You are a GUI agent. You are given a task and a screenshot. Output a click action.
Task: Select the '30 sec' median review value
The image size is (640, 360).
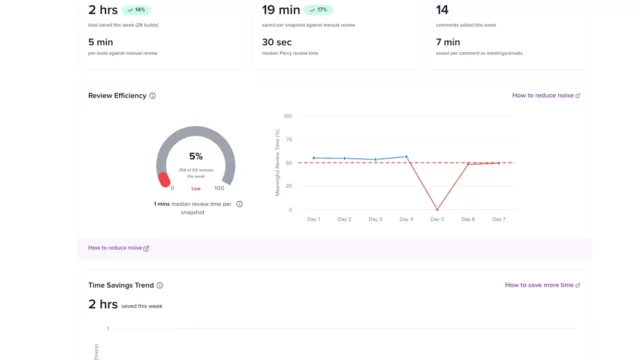(277, 42)
